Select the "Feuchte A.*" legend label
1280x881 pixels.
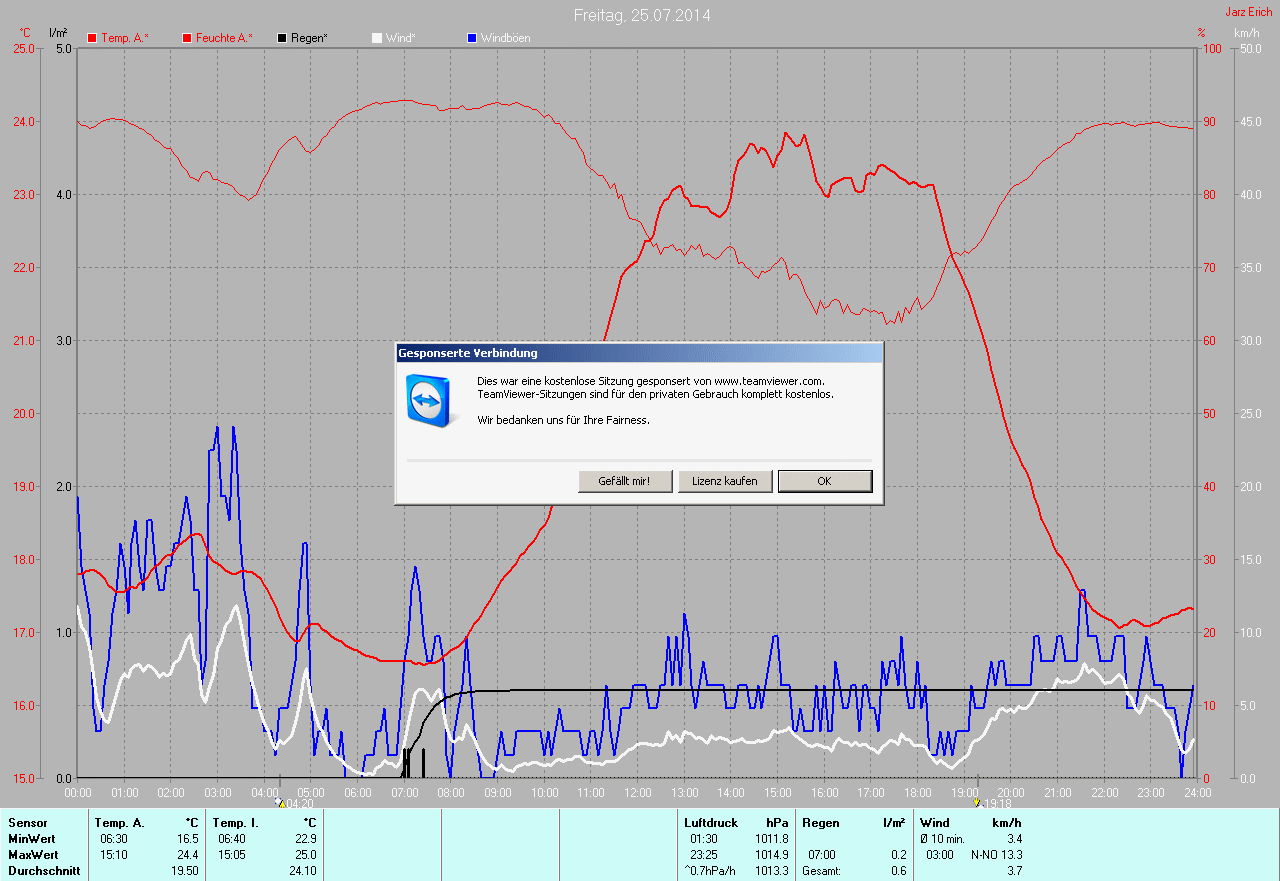pos(224,38)
